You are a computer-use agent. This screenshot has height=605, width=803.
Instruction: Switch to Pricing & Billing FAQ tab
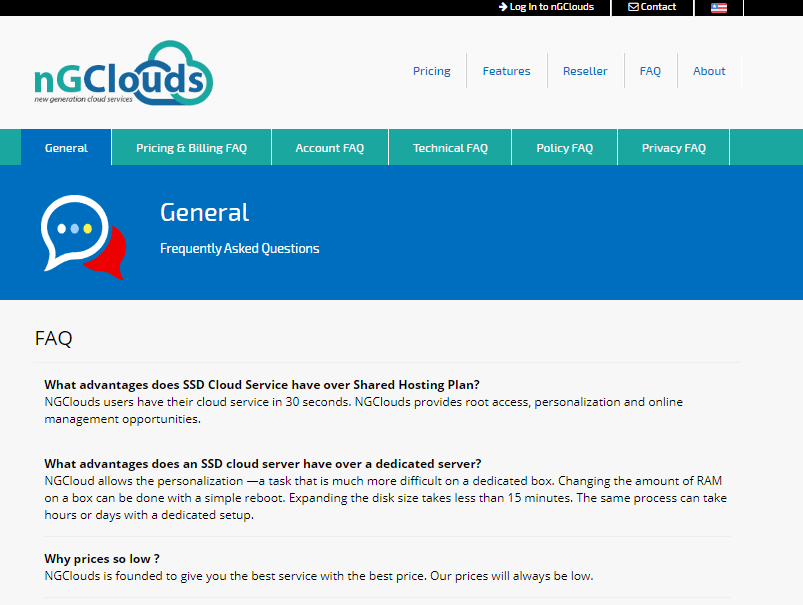192,148
